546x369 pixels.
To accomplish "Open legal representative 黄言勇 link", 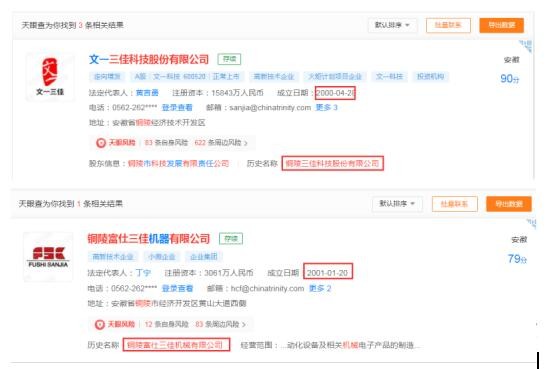I will [x=147, y=93].
